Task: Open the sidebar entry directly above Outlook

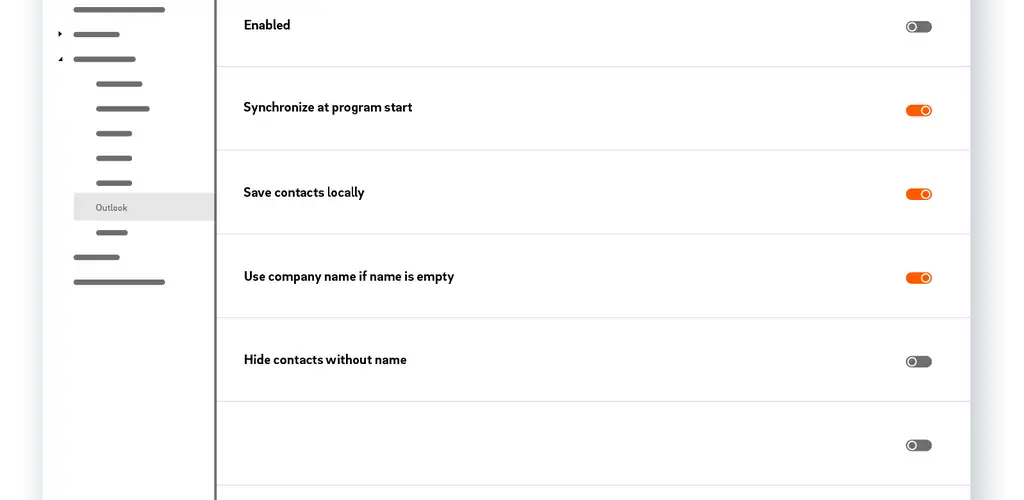Action: [x=114, y=183]
